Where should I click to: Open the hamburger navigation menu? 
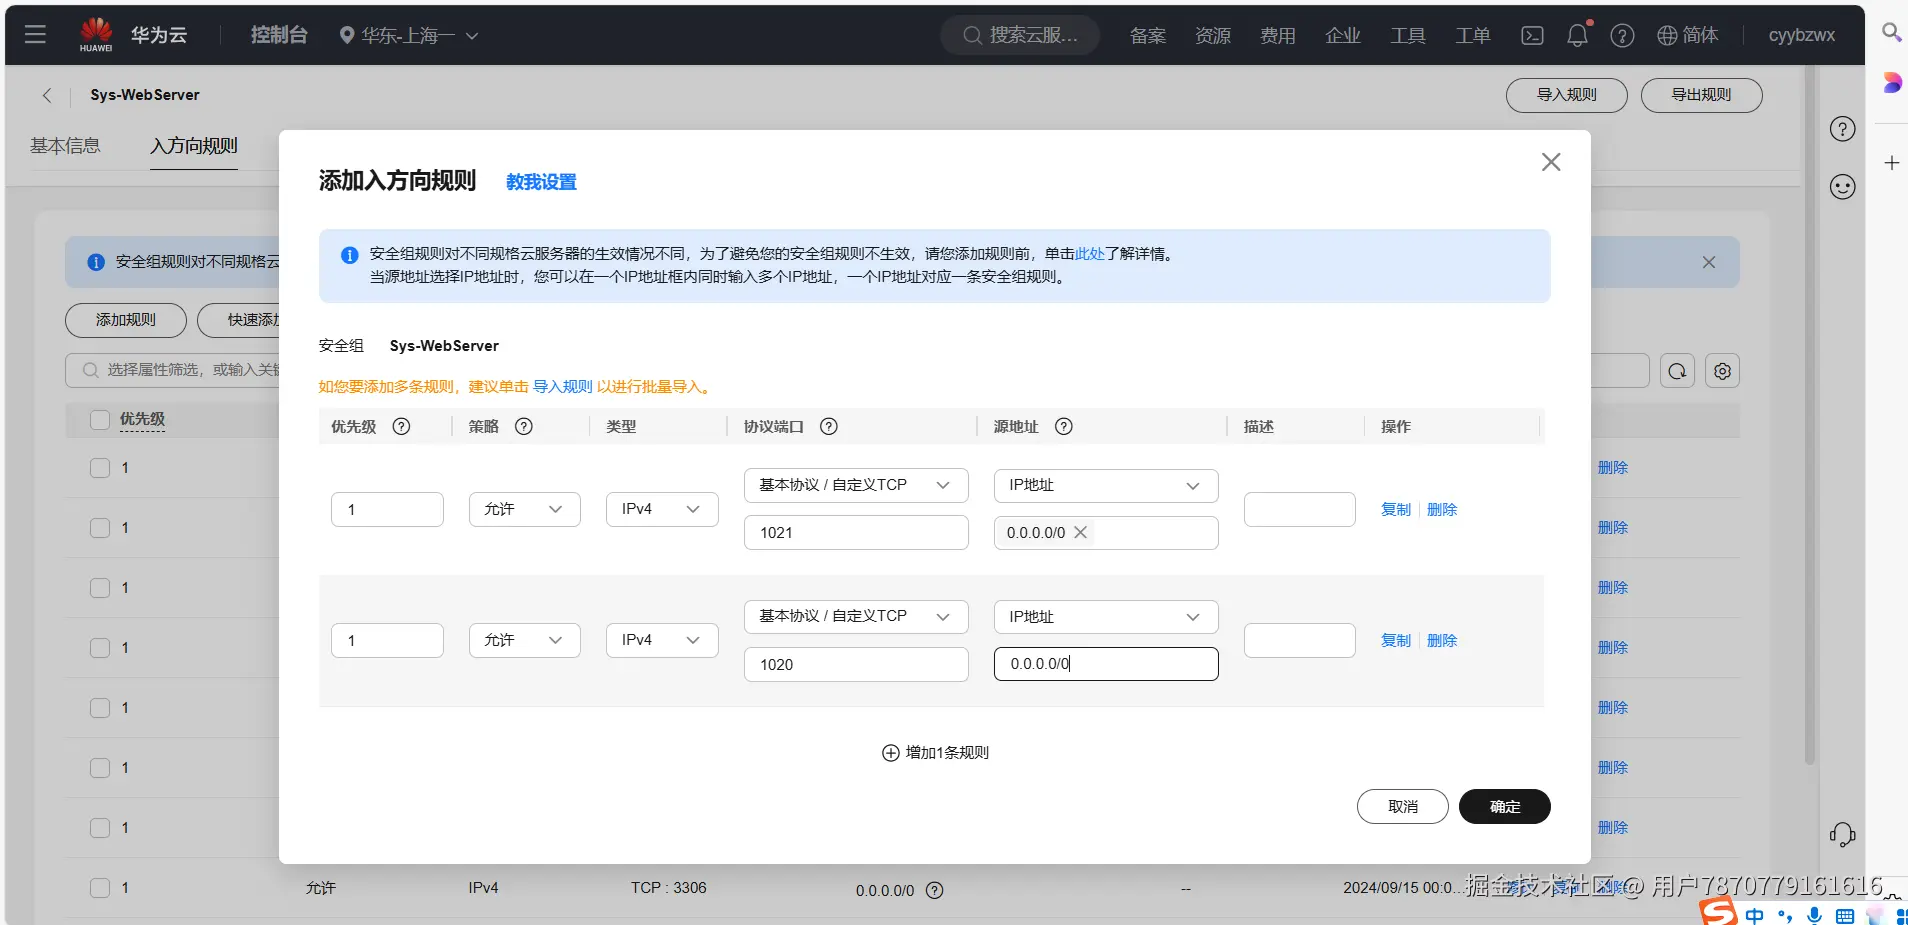click(35, 35)
